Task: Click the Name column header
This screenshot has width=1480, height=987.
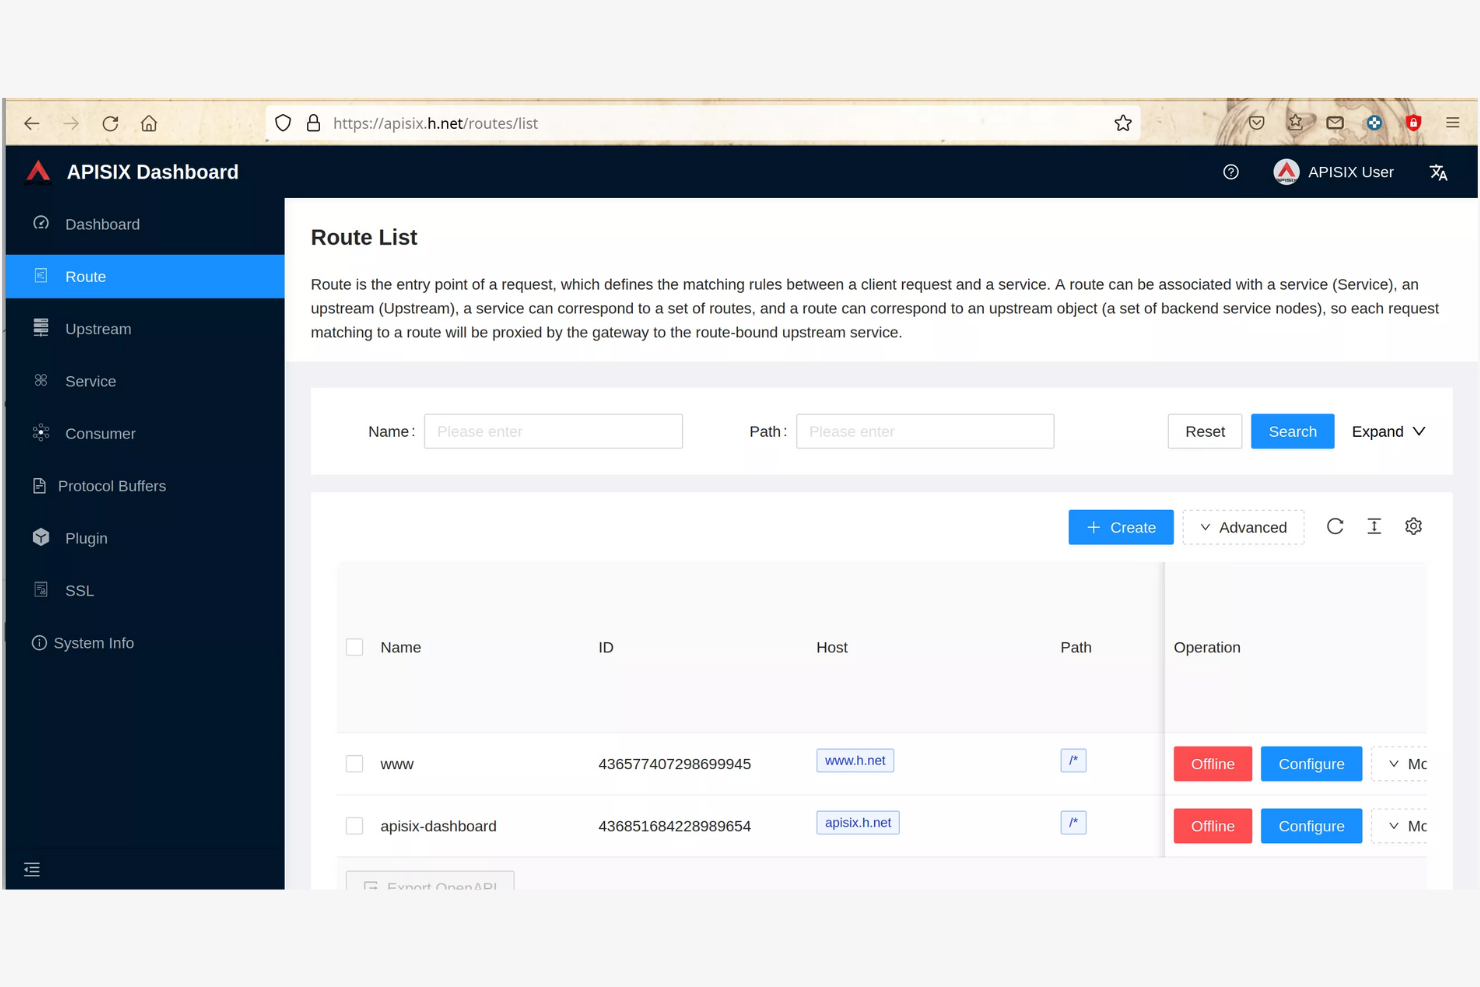Action: pyautogui.click(x=401, y=647)
